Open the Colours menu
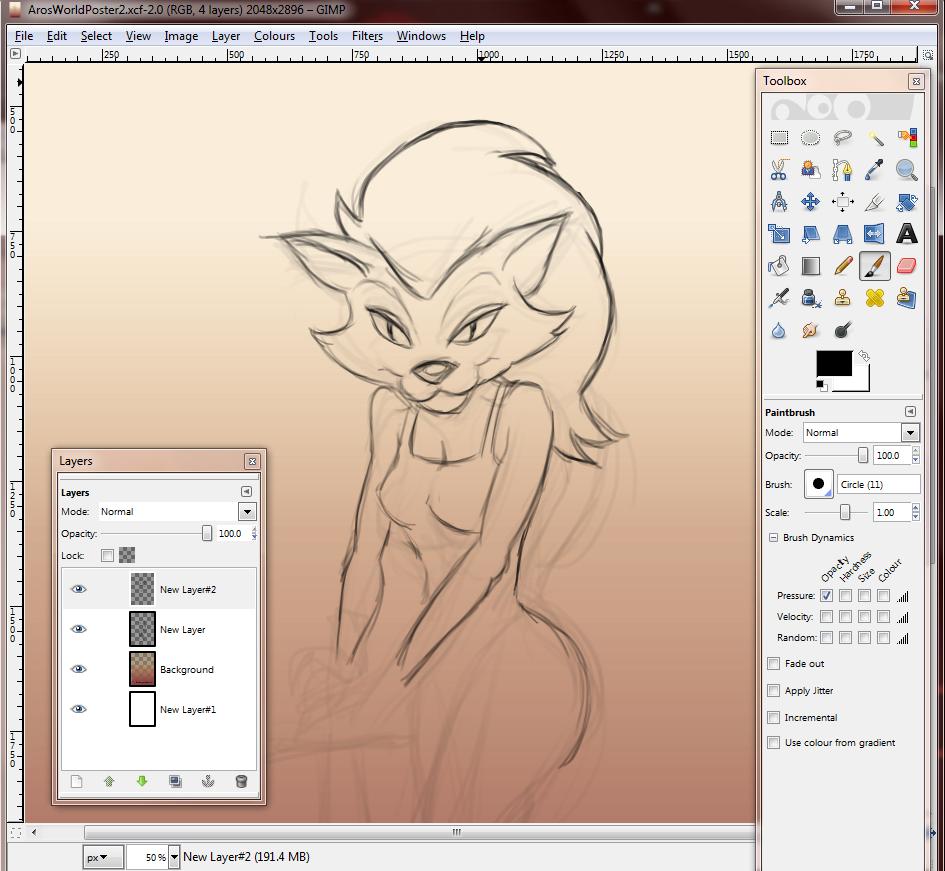 click(274, 36)
